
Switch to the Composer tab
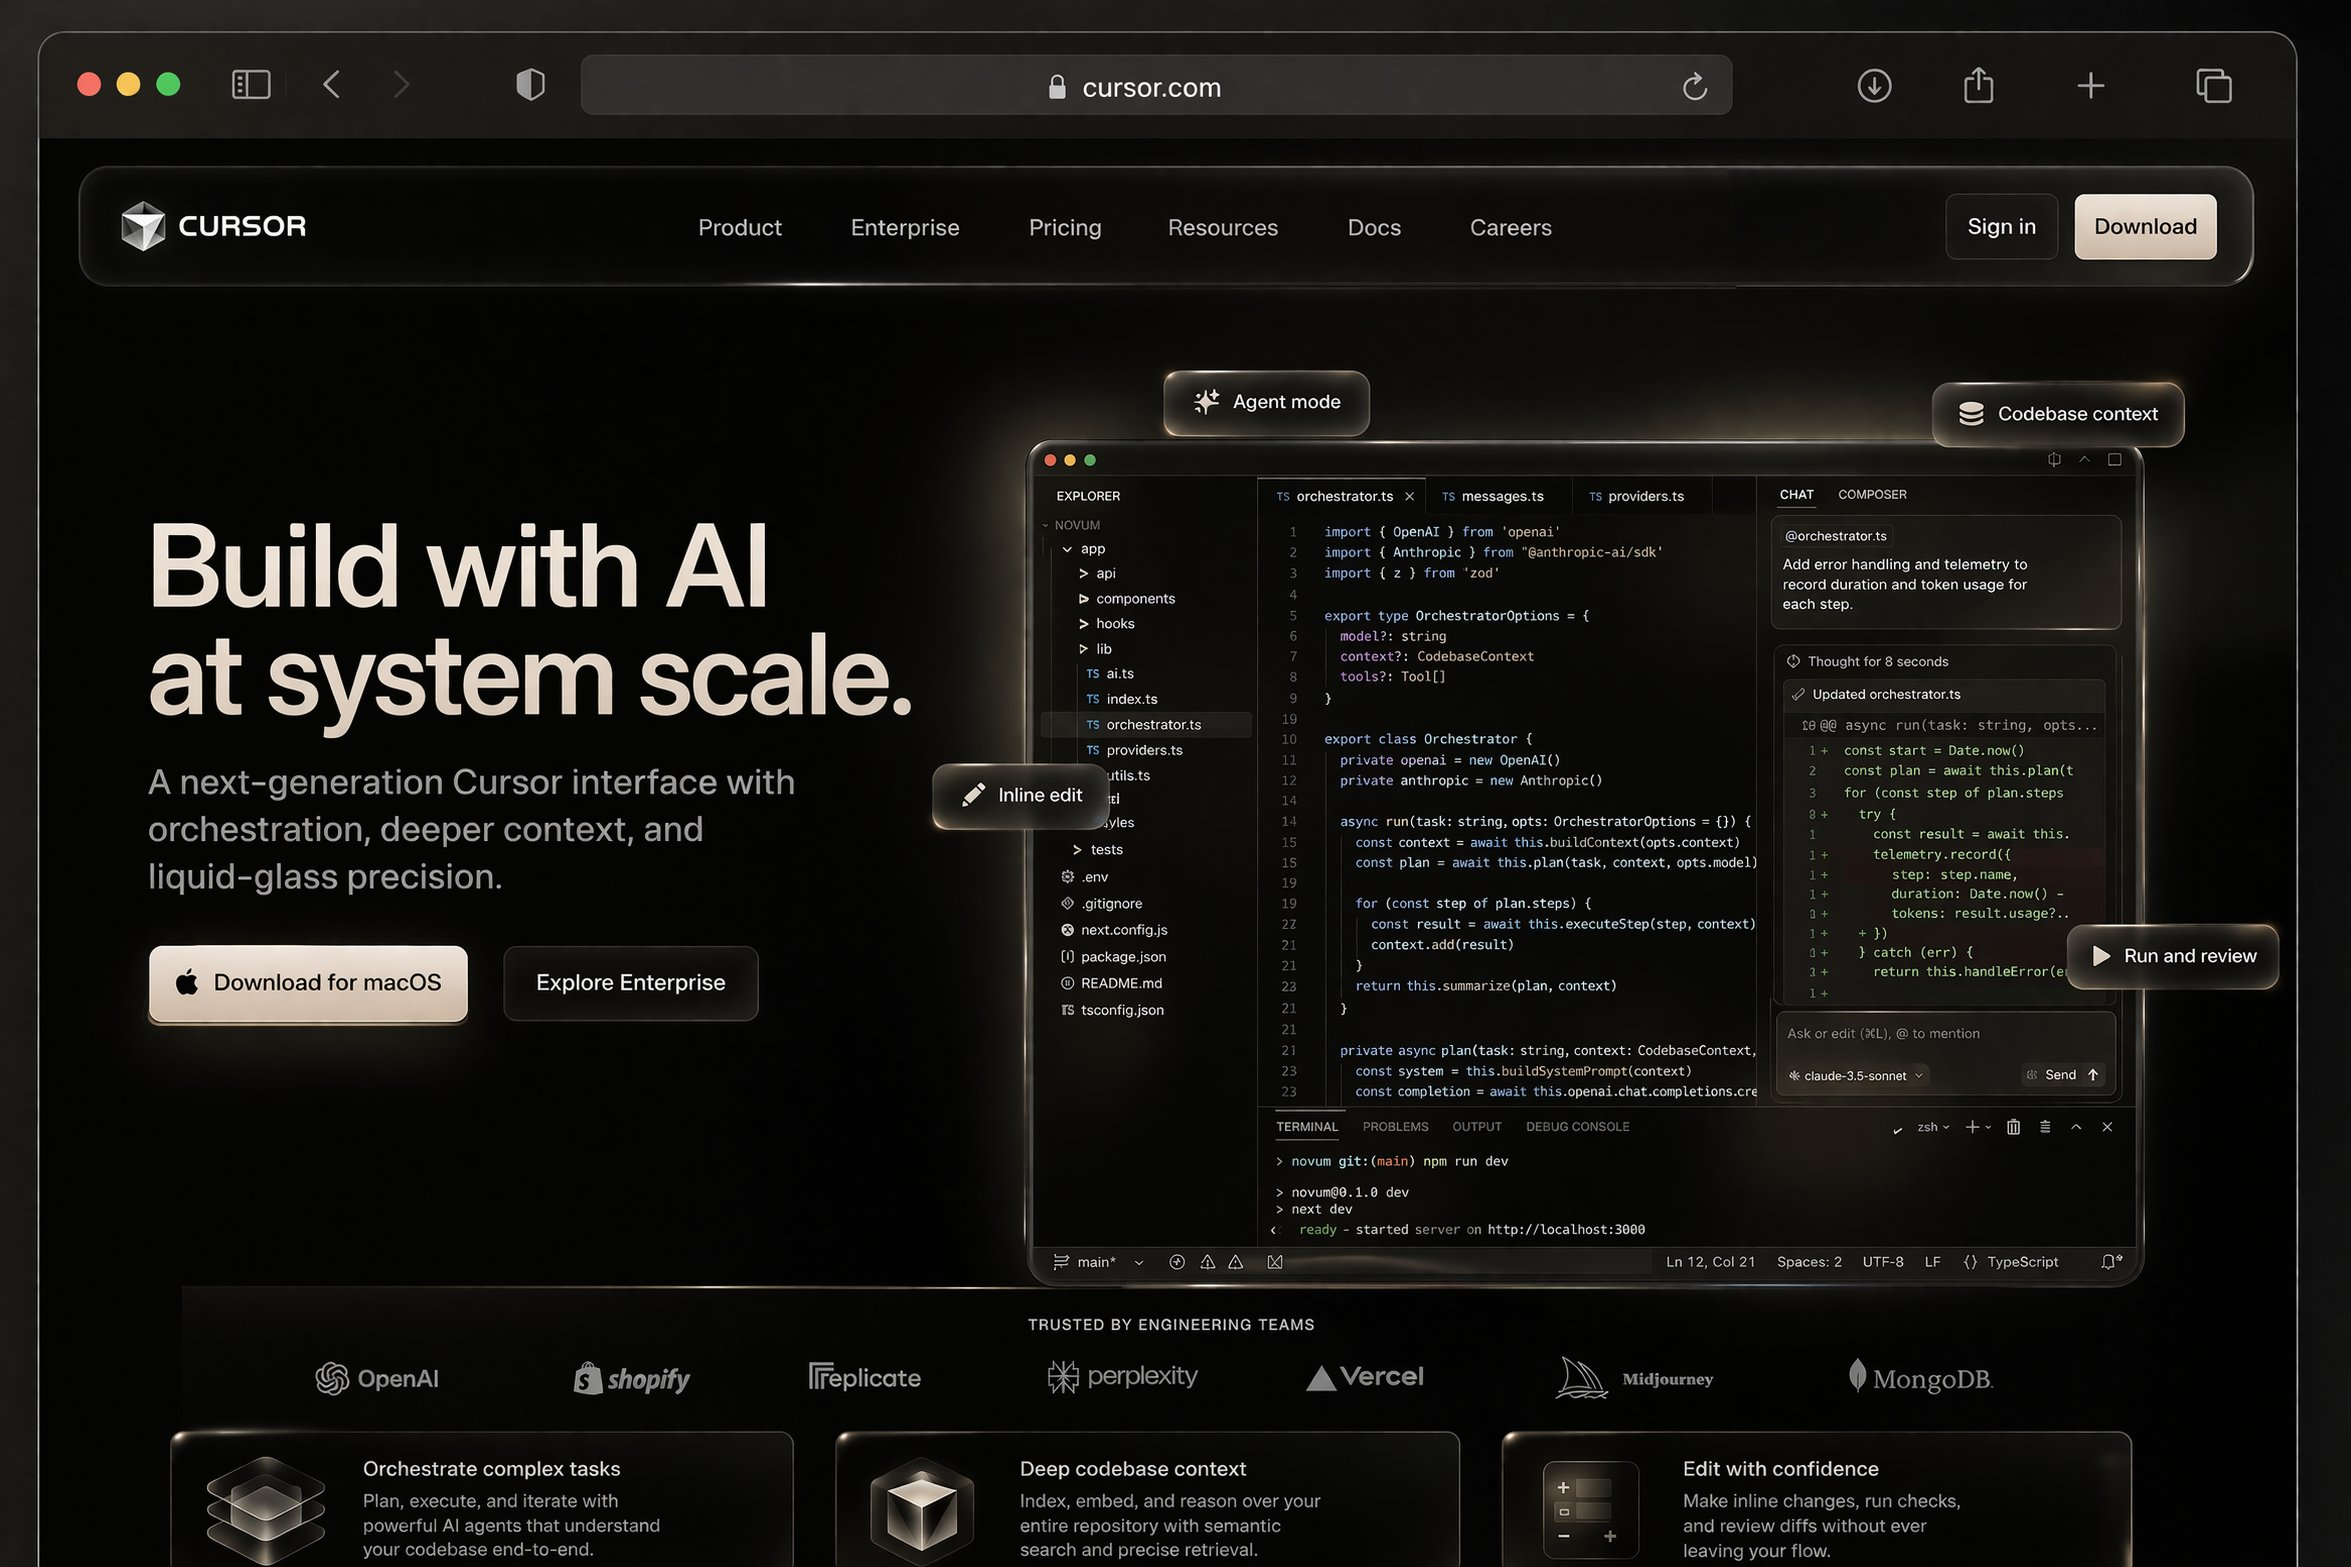click(1871, 495)
